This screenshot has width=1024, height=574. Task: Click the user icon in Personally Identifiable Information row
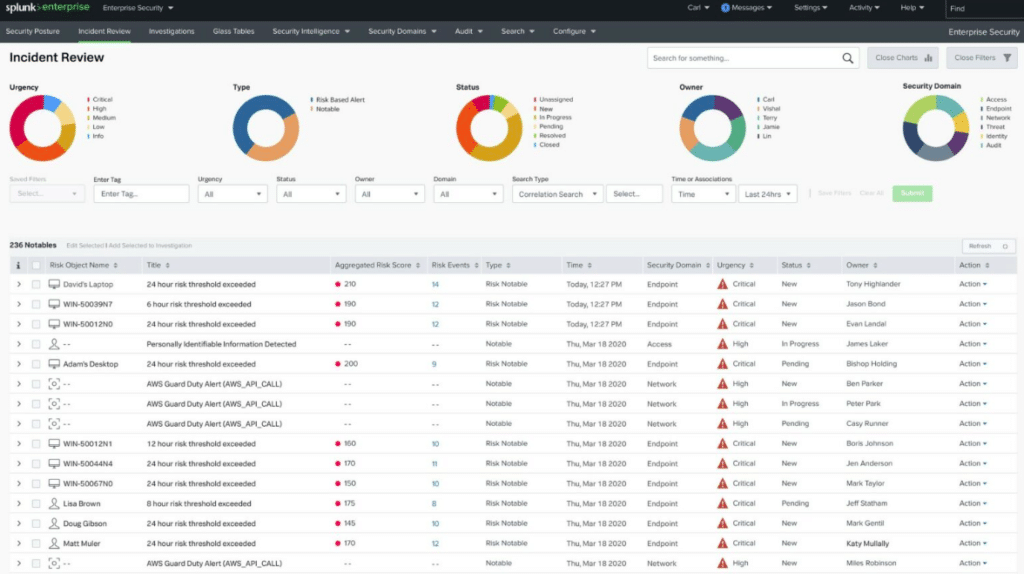[54, 344]
